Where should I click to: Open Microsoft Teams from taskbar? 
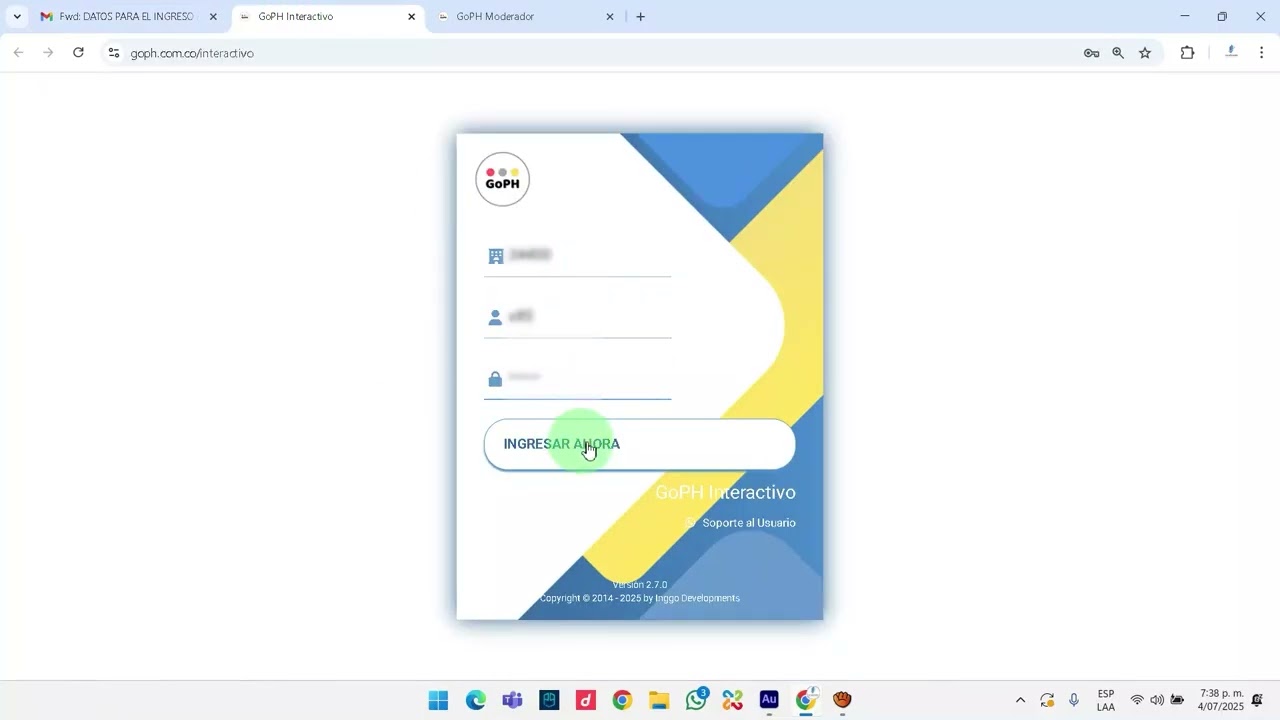click(x=512, y=700)
